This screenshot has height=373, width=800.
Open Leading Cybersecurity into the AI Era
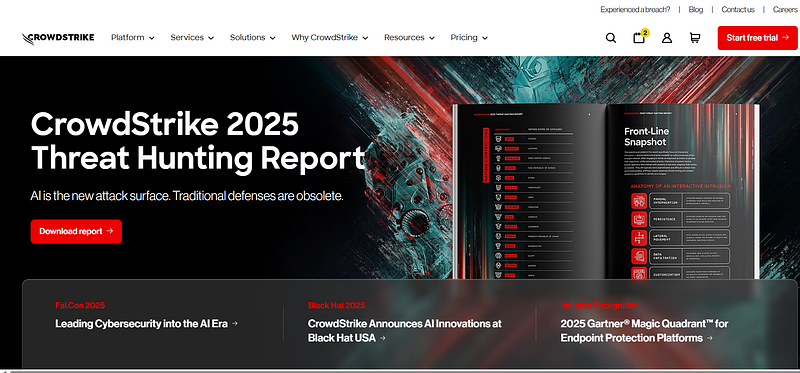tap(146, 324)
